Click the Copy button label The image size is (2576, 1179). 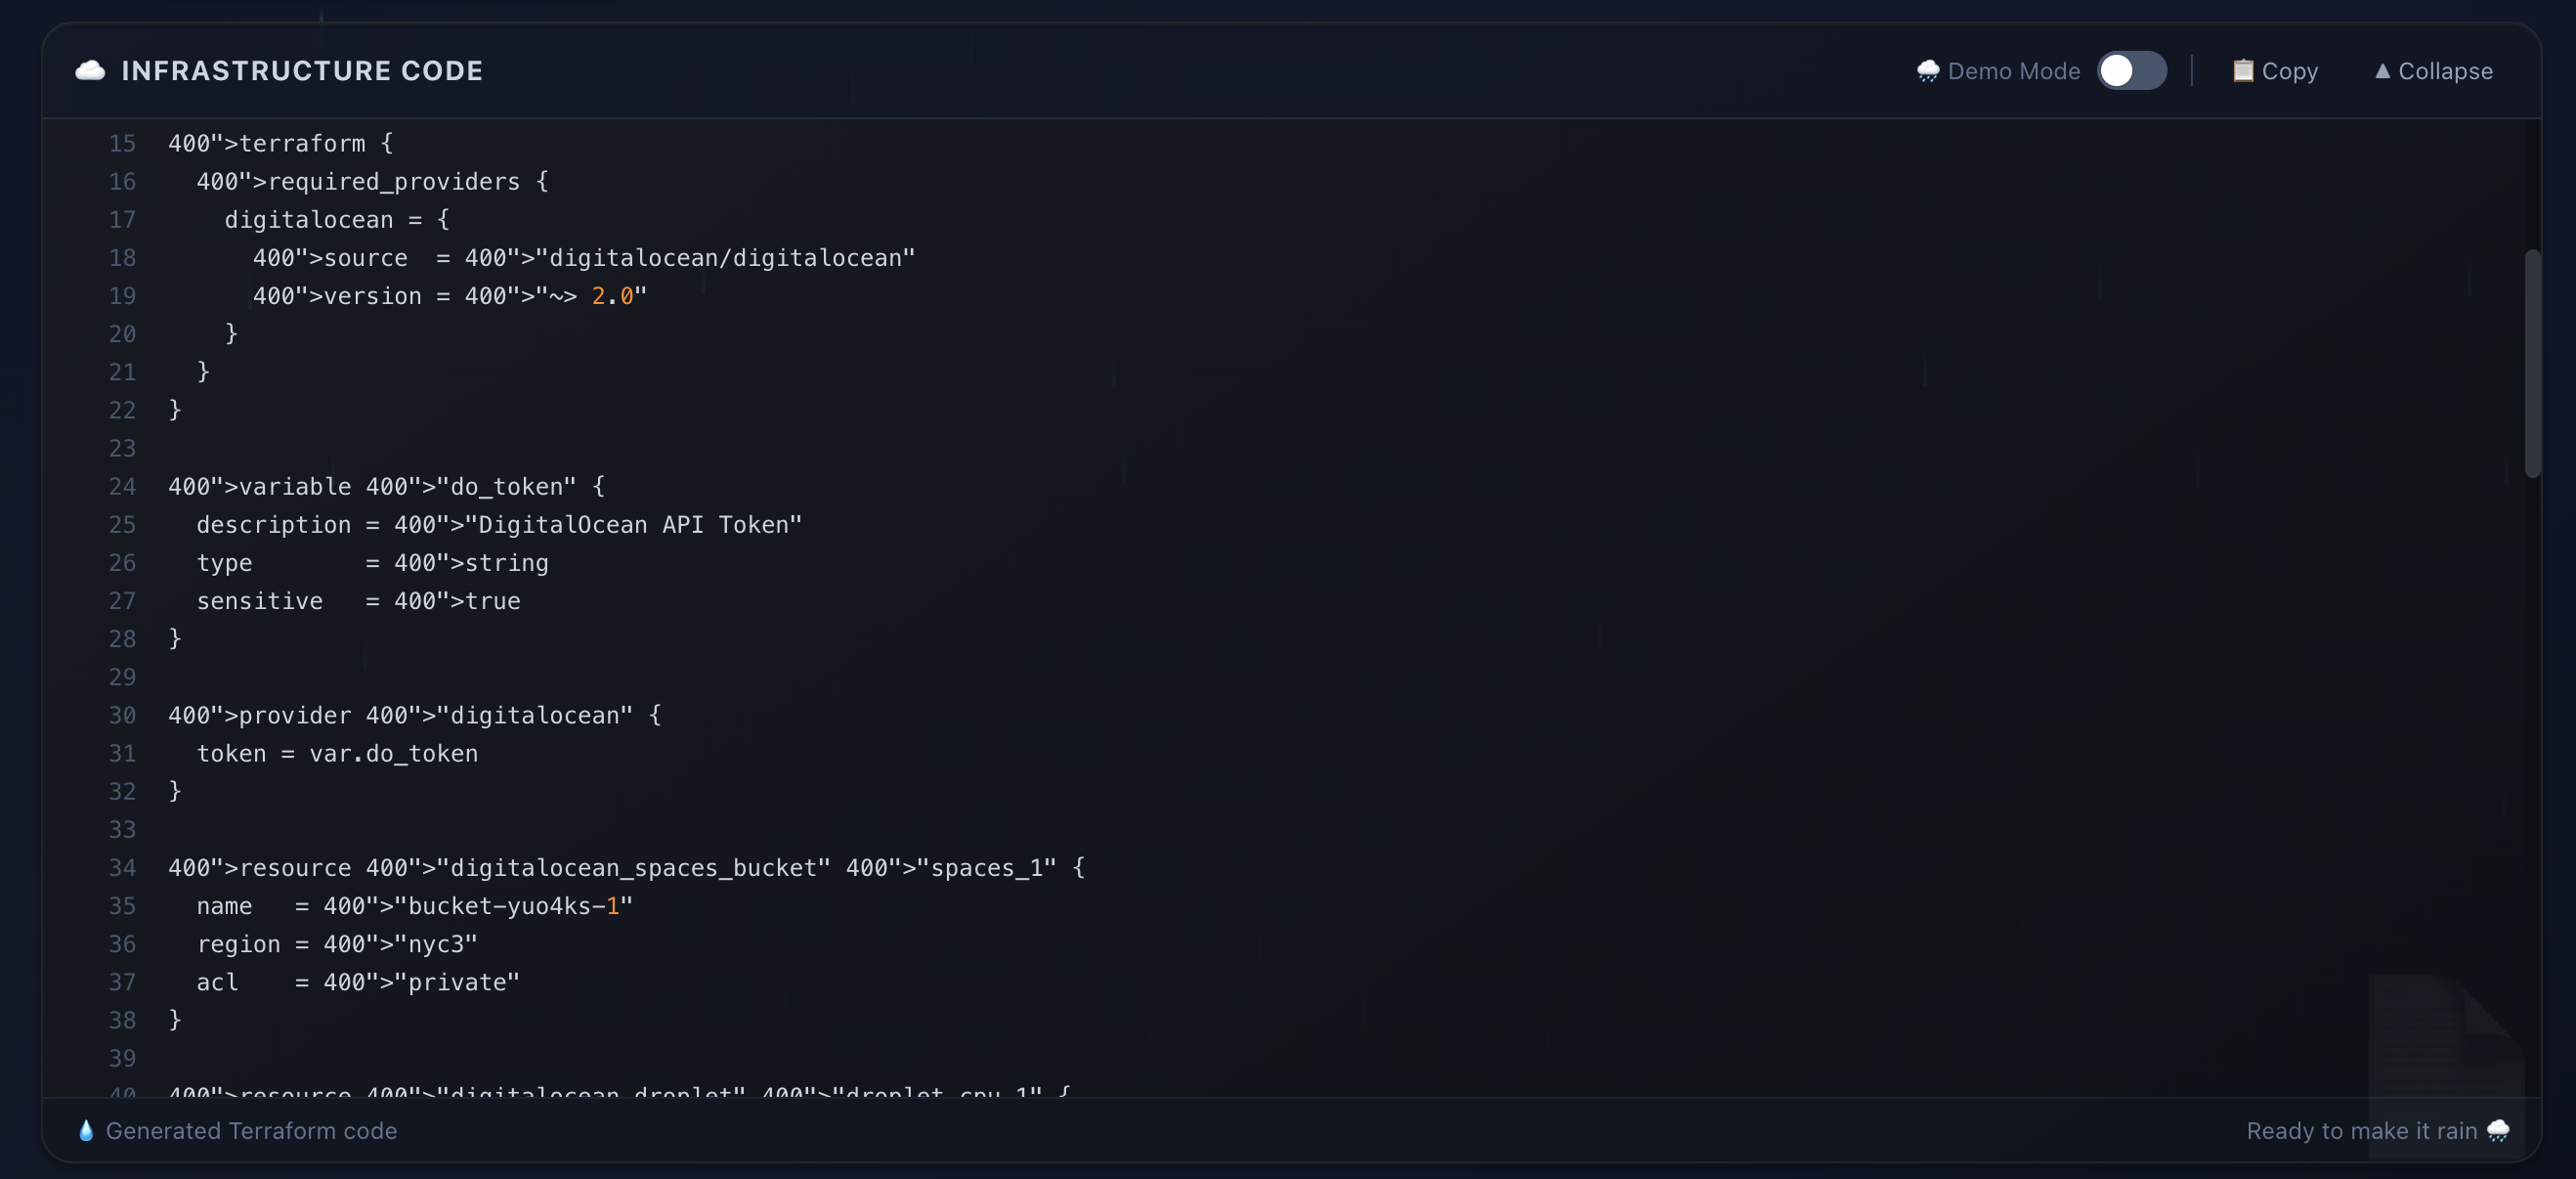pyautogui.click(x=2289, y=71)
